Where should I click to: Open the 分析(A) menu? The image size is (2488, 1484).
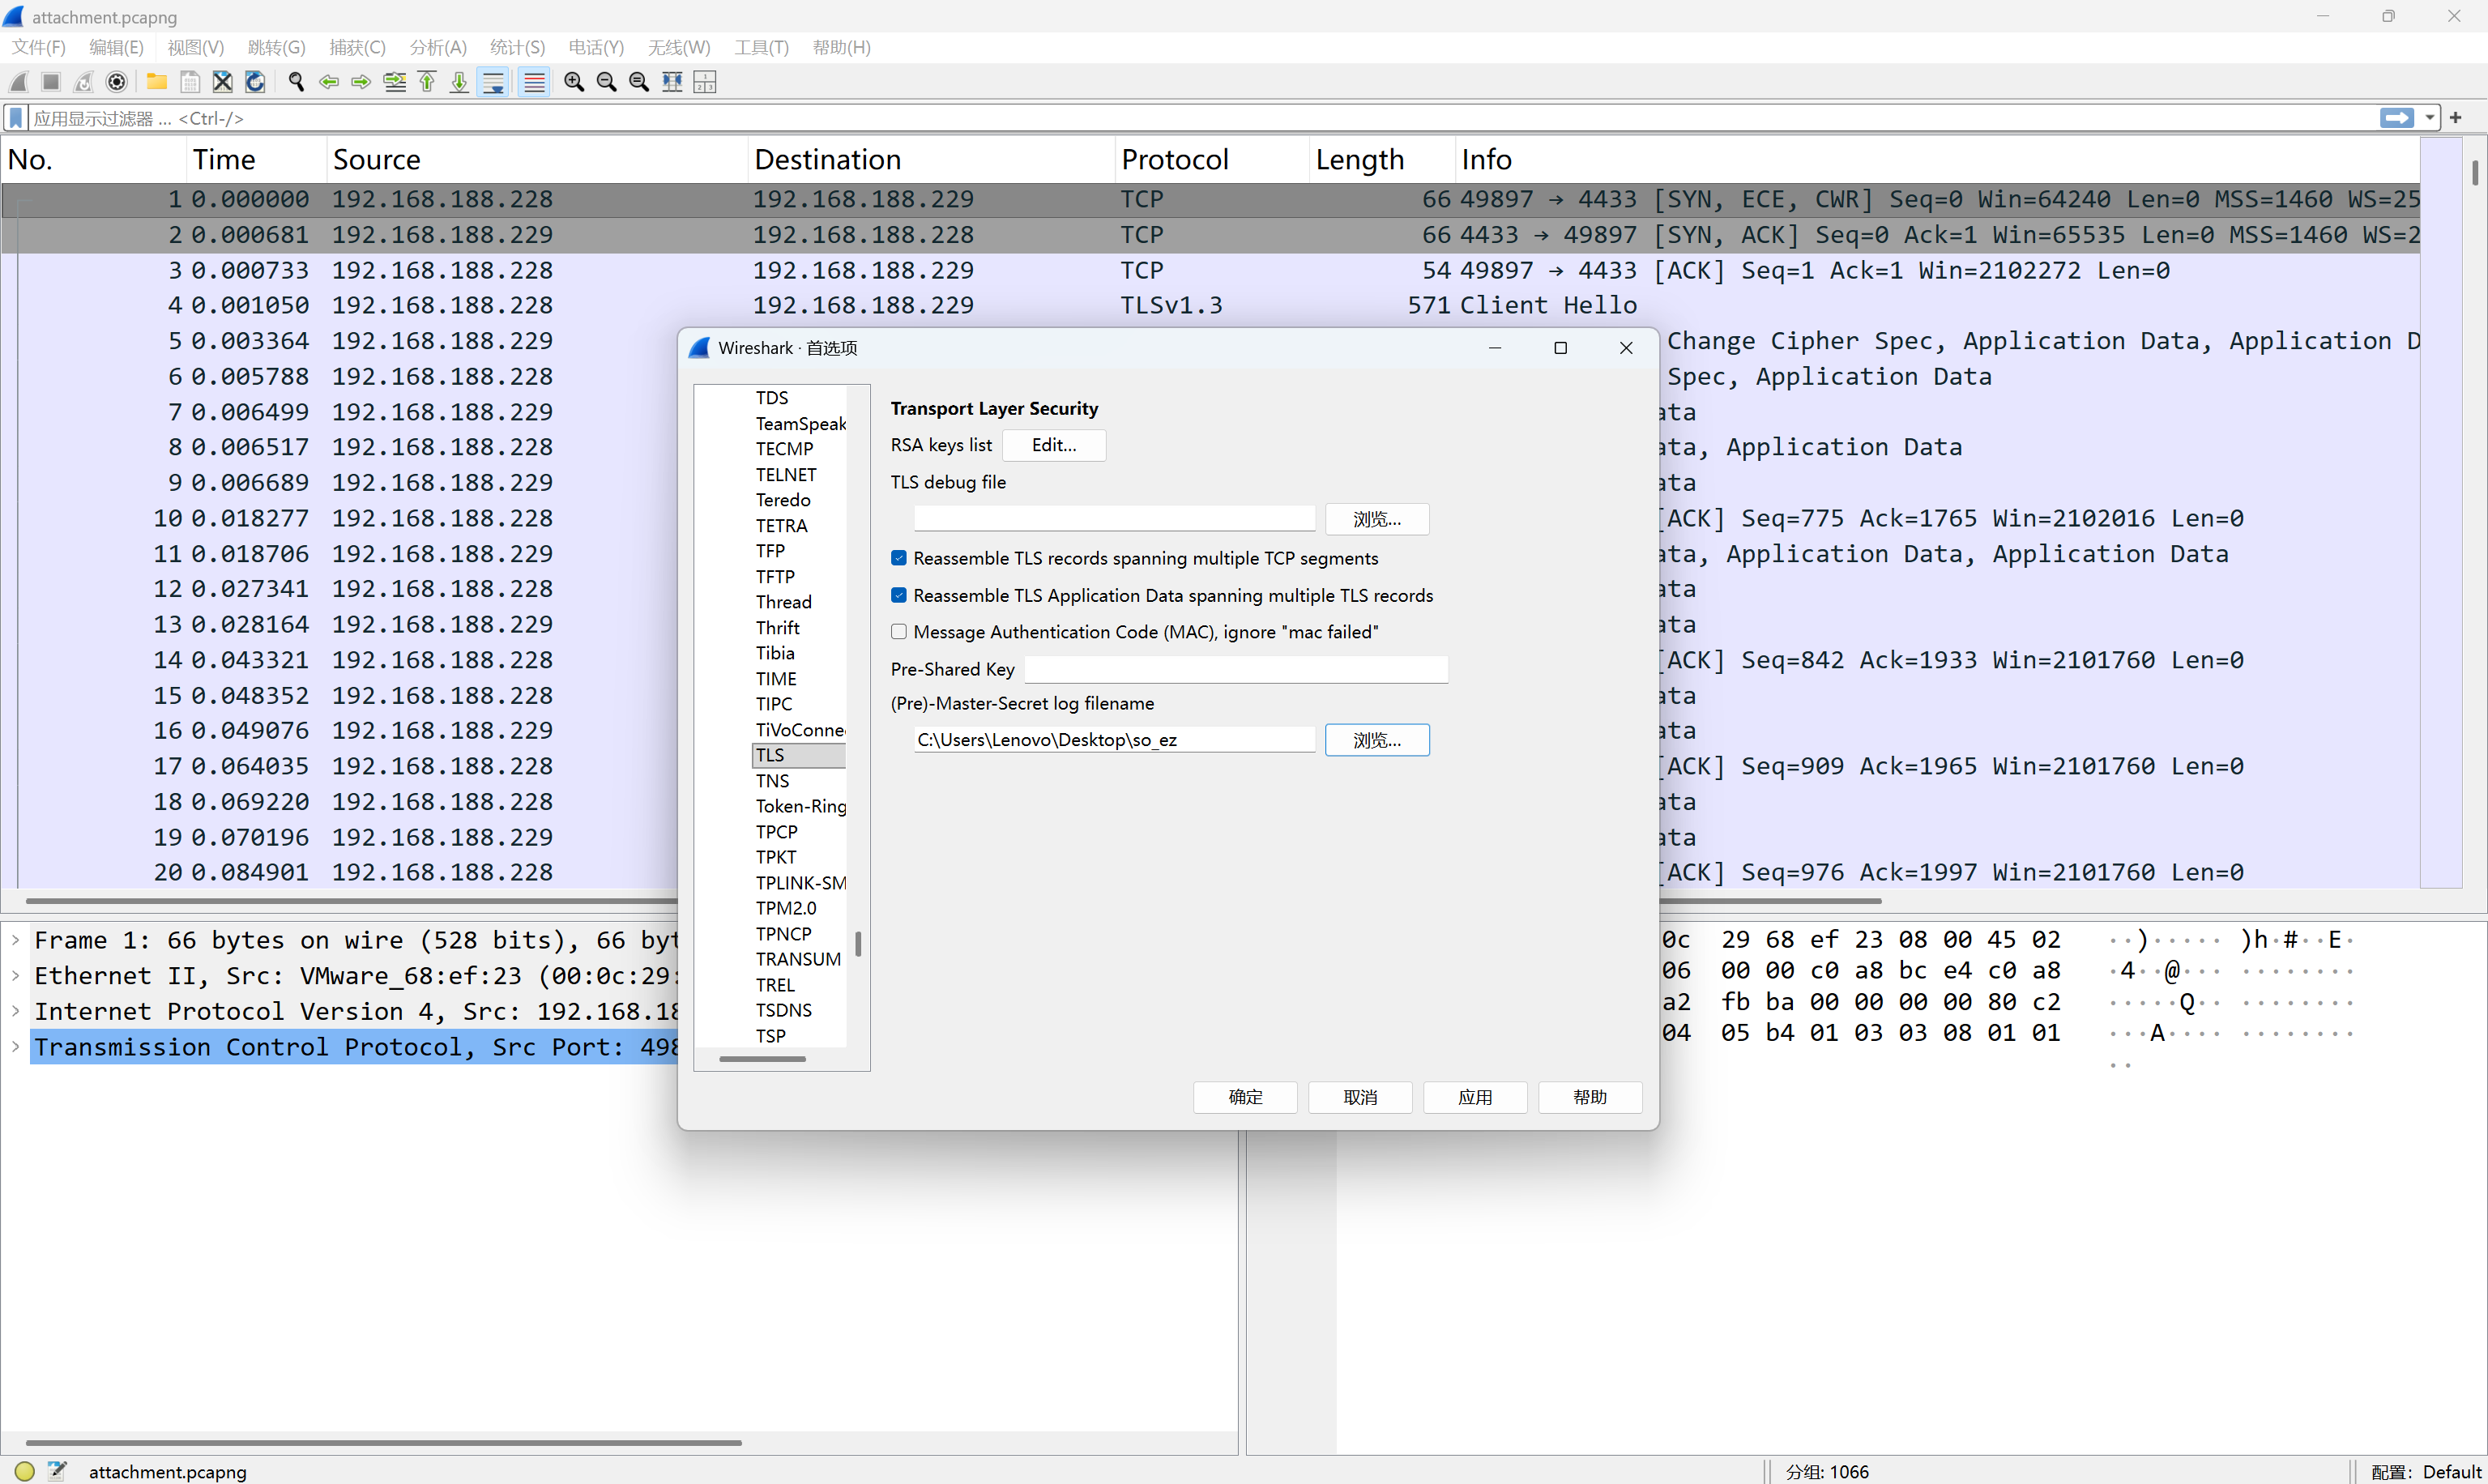pyautogui.click(x=437, y=47)
